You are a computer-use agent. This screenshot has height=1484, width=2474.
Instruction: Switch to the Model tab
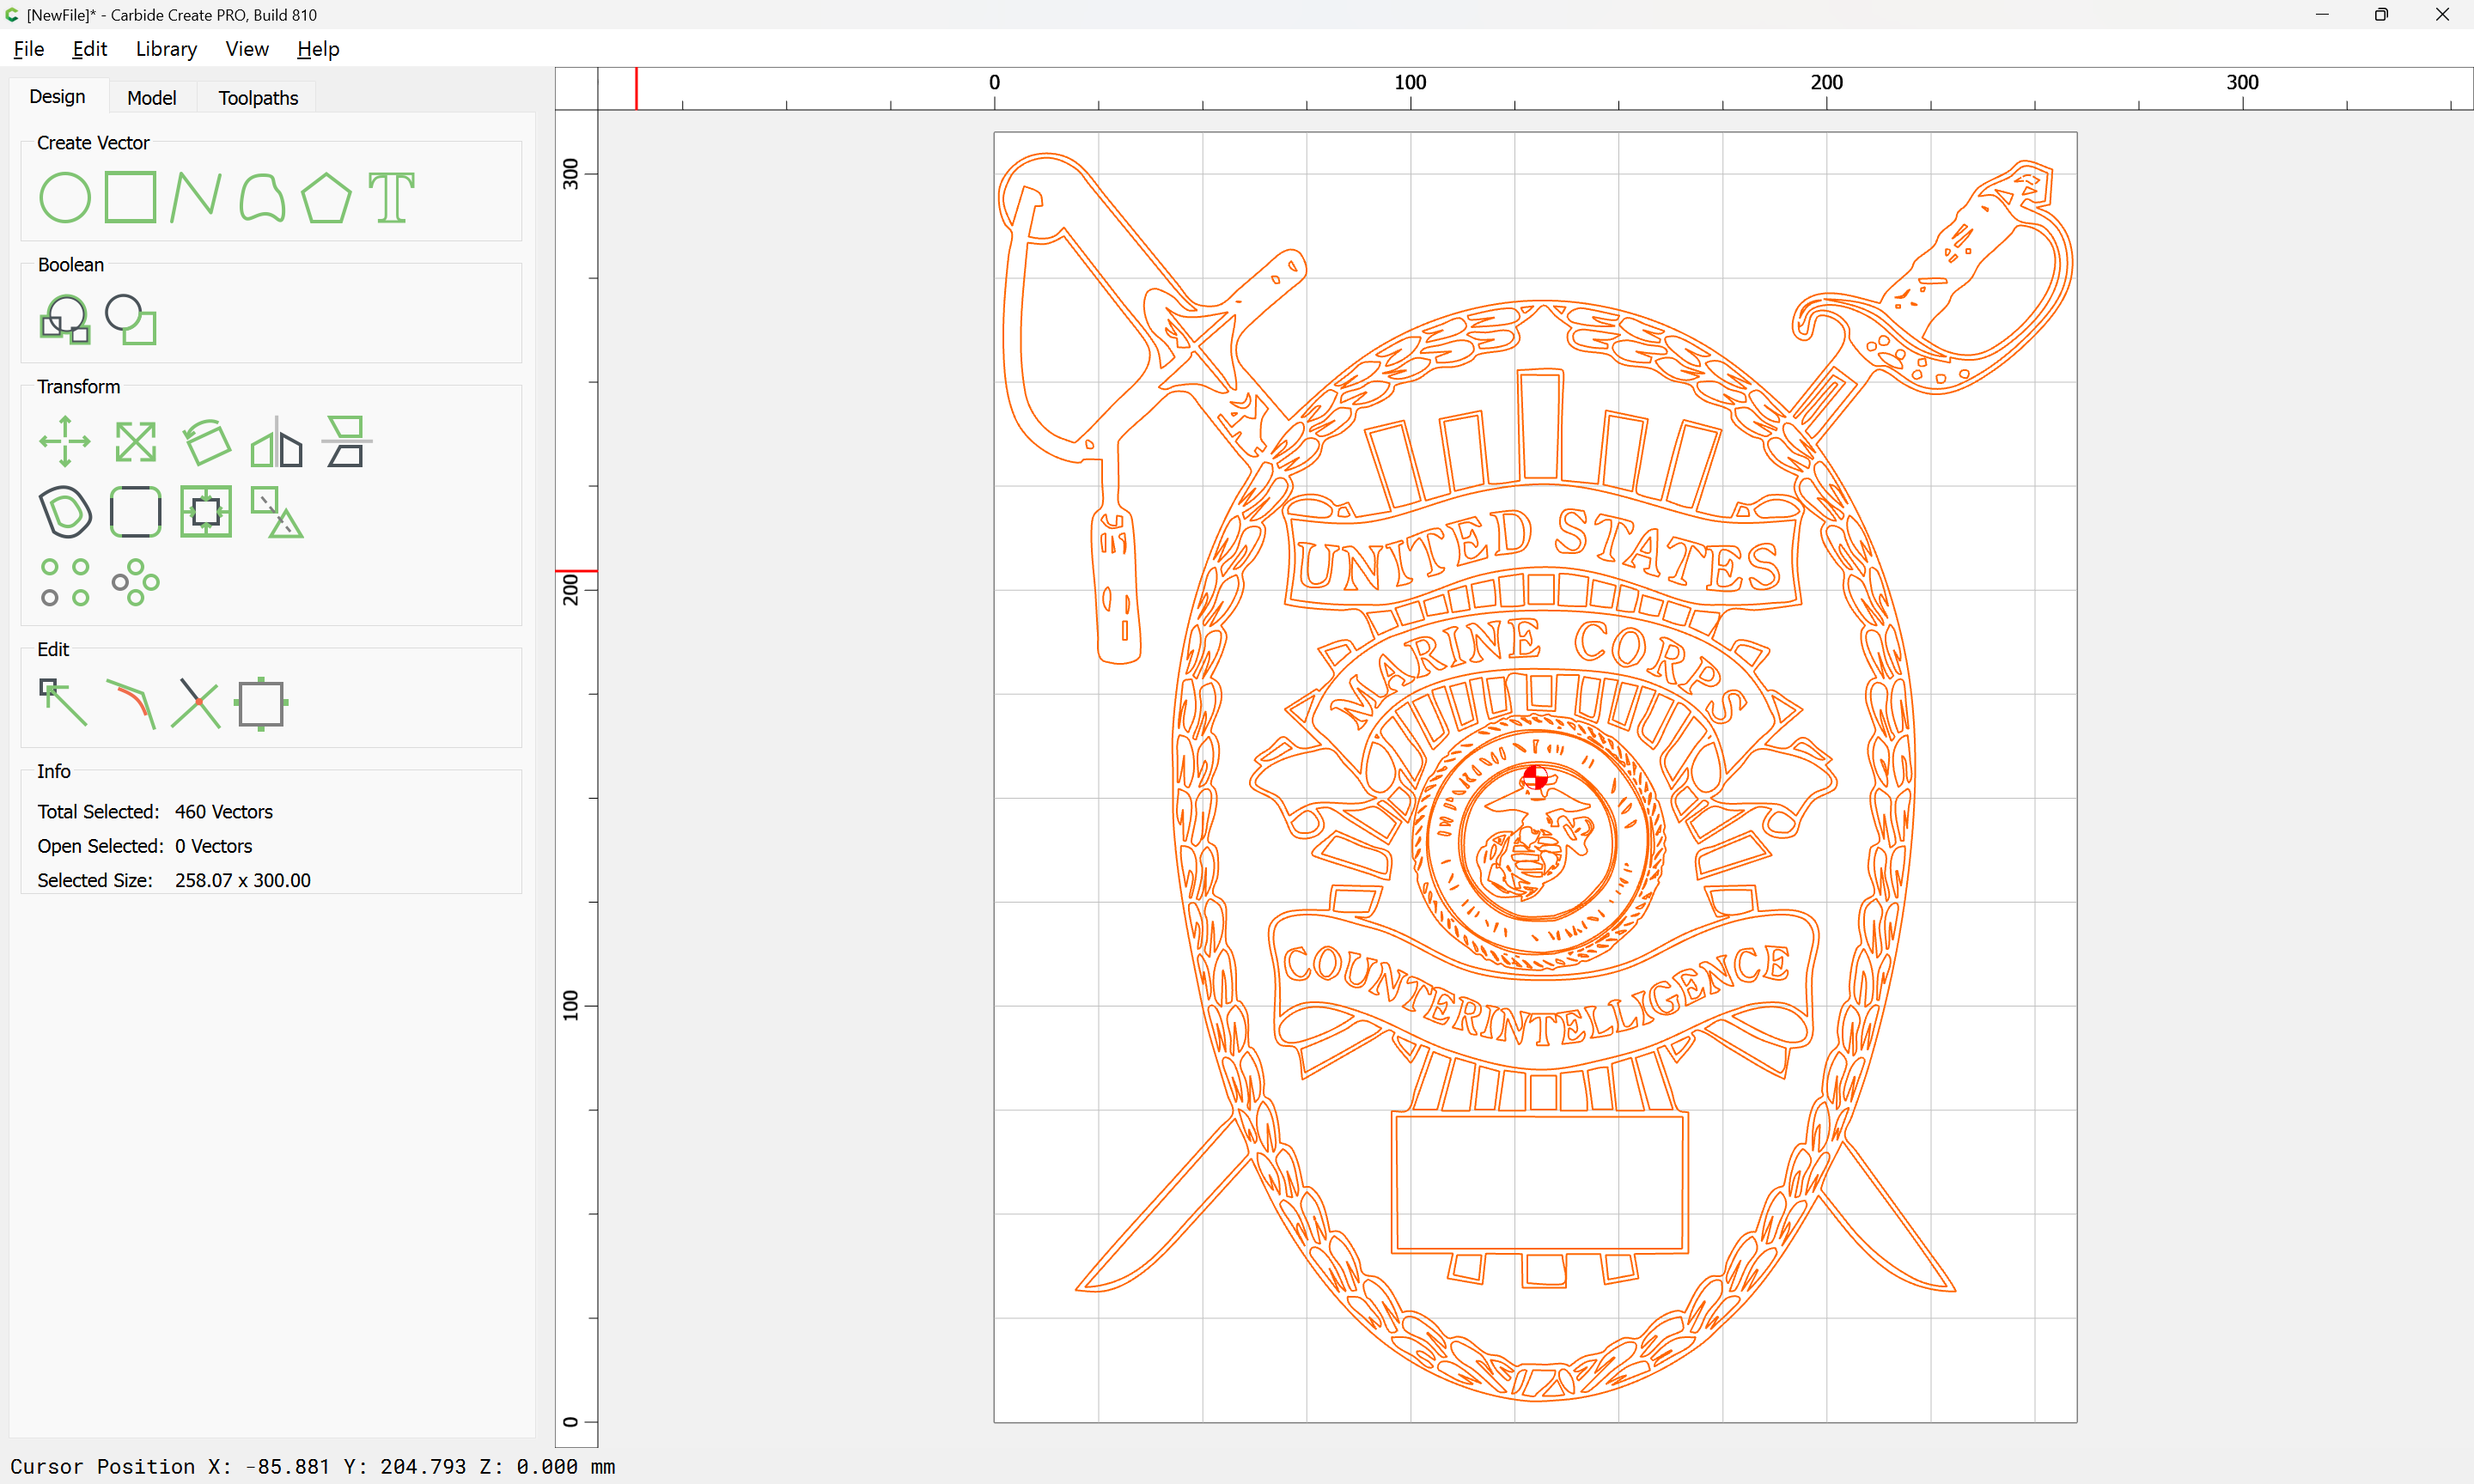152,98
